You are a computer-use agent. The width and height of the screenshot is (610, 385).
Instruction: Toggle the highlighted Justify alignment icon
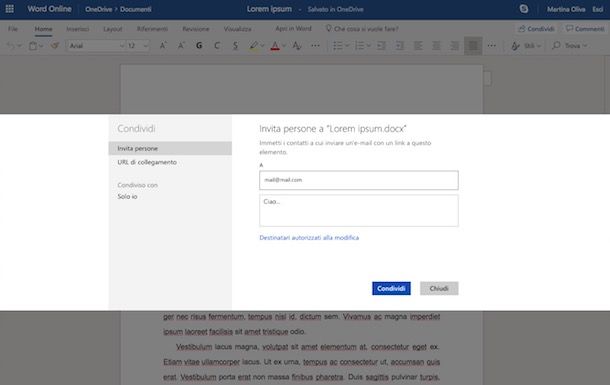(x=473, y=46)
